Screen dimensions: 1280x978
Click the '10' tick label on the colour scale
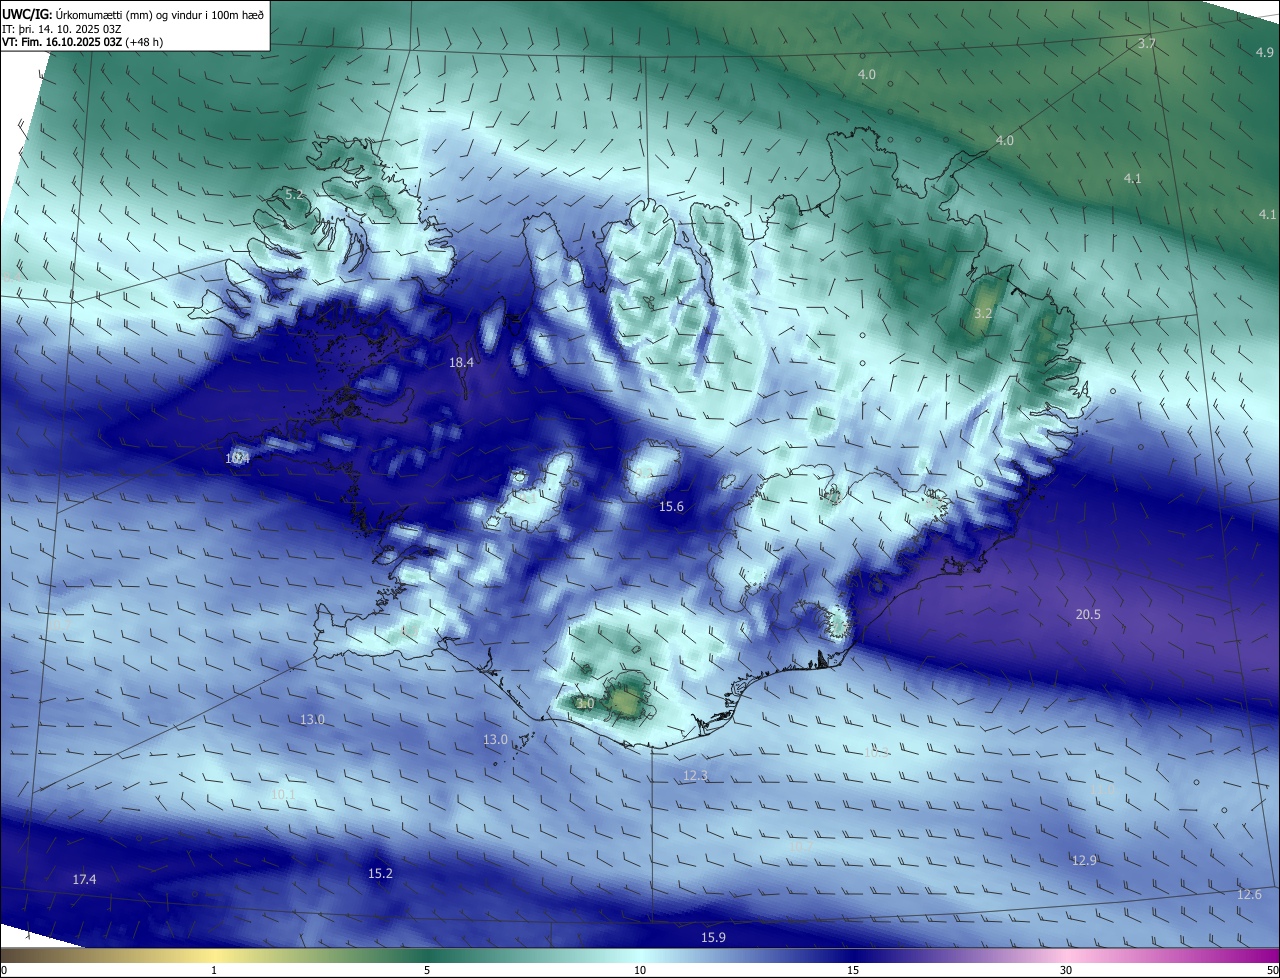click(640, 970)
